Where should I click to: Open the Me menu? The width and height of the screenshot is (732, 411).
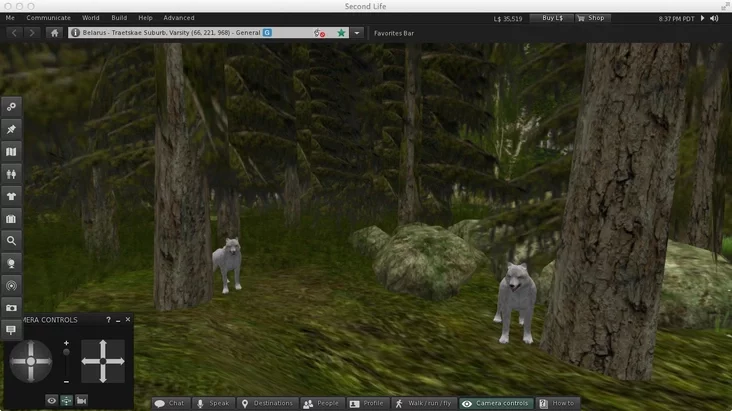click(x=10, y=18)
